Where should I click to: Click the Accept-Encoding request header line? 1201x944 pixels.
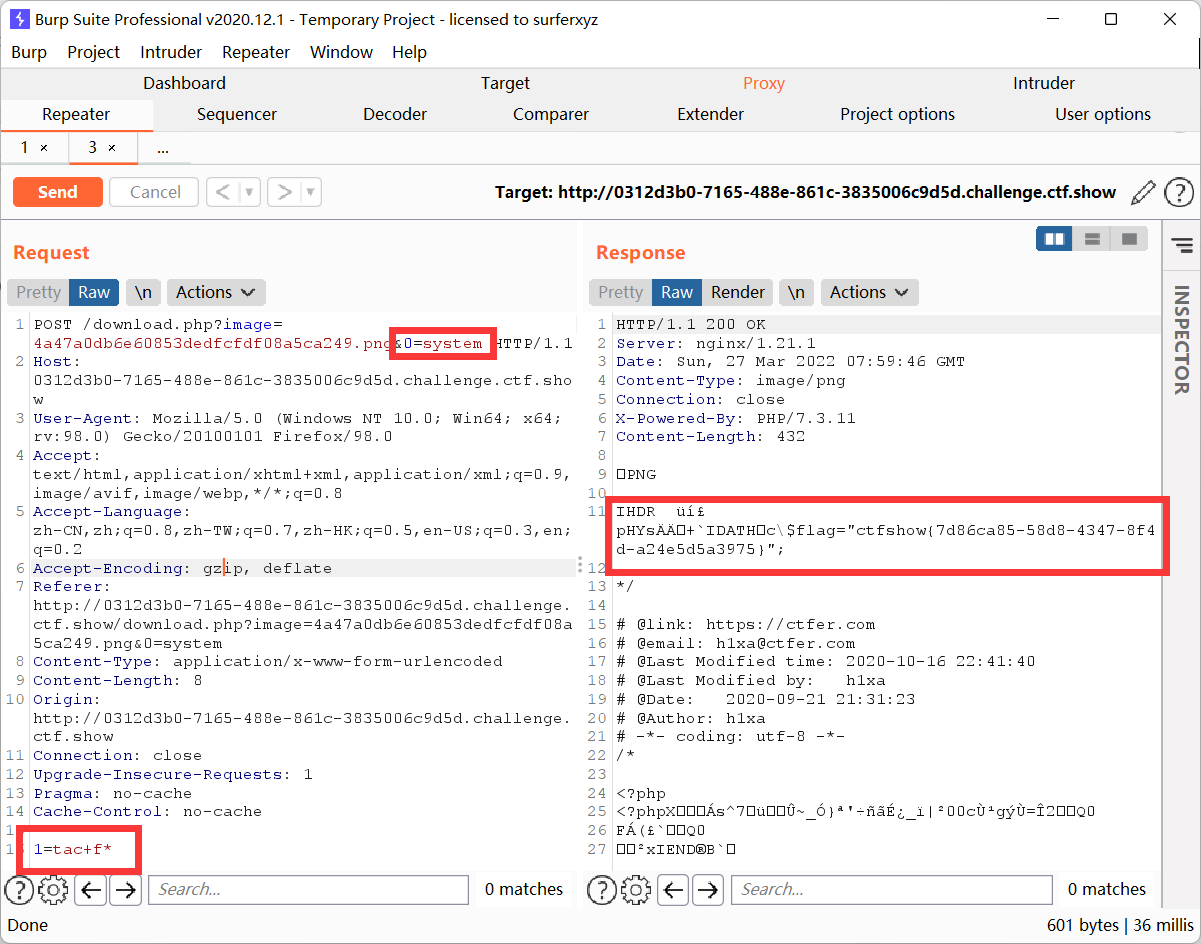[x=182, y=568]
